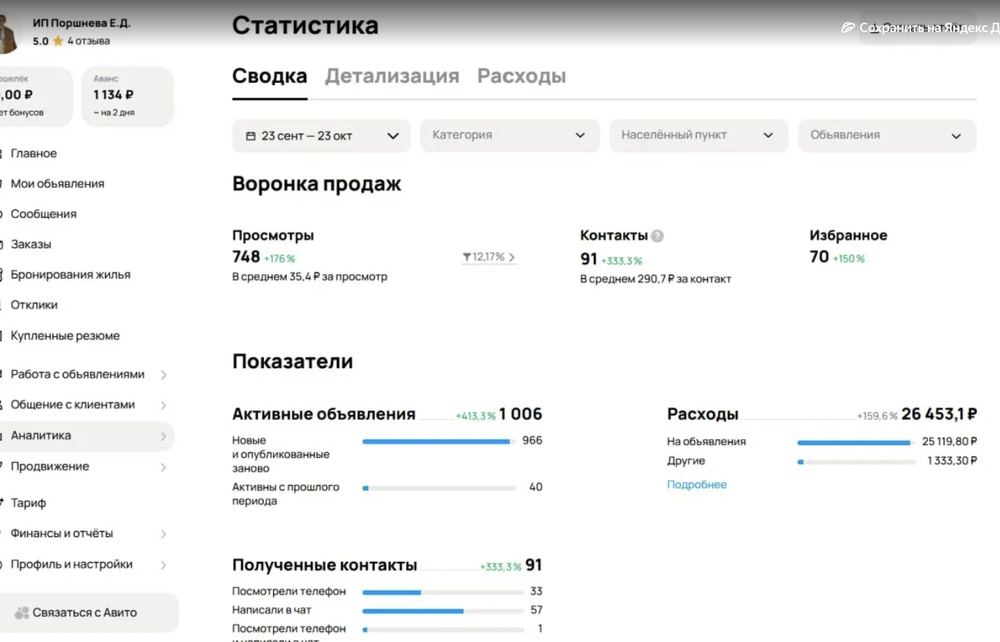Click the Просмотры value 748
This screenshot has height=642, width=1000.
click(x=246, y=257)
